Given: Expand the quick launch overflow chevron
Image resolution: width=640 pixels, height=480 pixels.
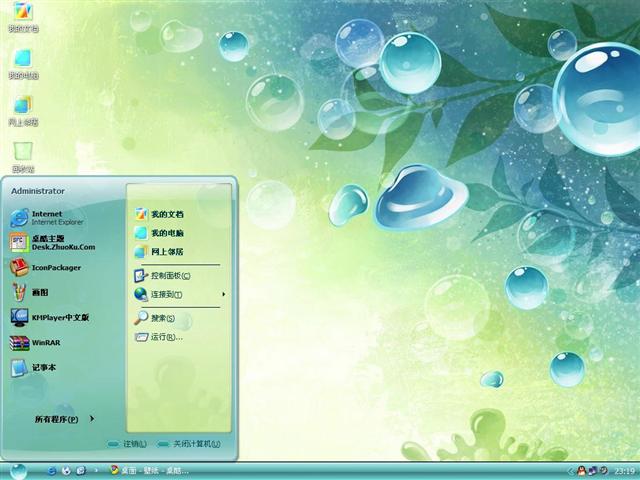Looking at the screenshot, I should click(x=96, y=471).
